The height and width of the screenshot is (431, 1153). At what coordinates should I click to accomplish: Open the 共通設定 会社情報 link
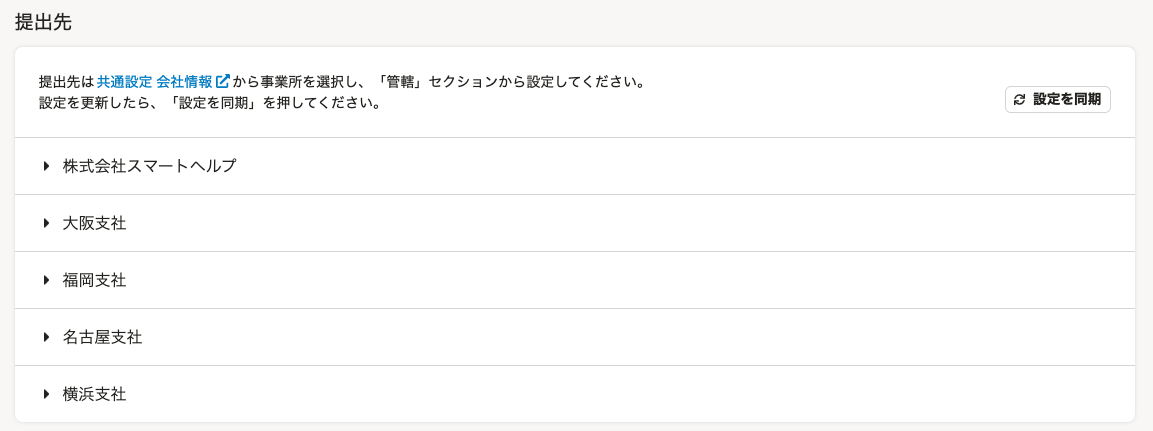pos(163,81)
